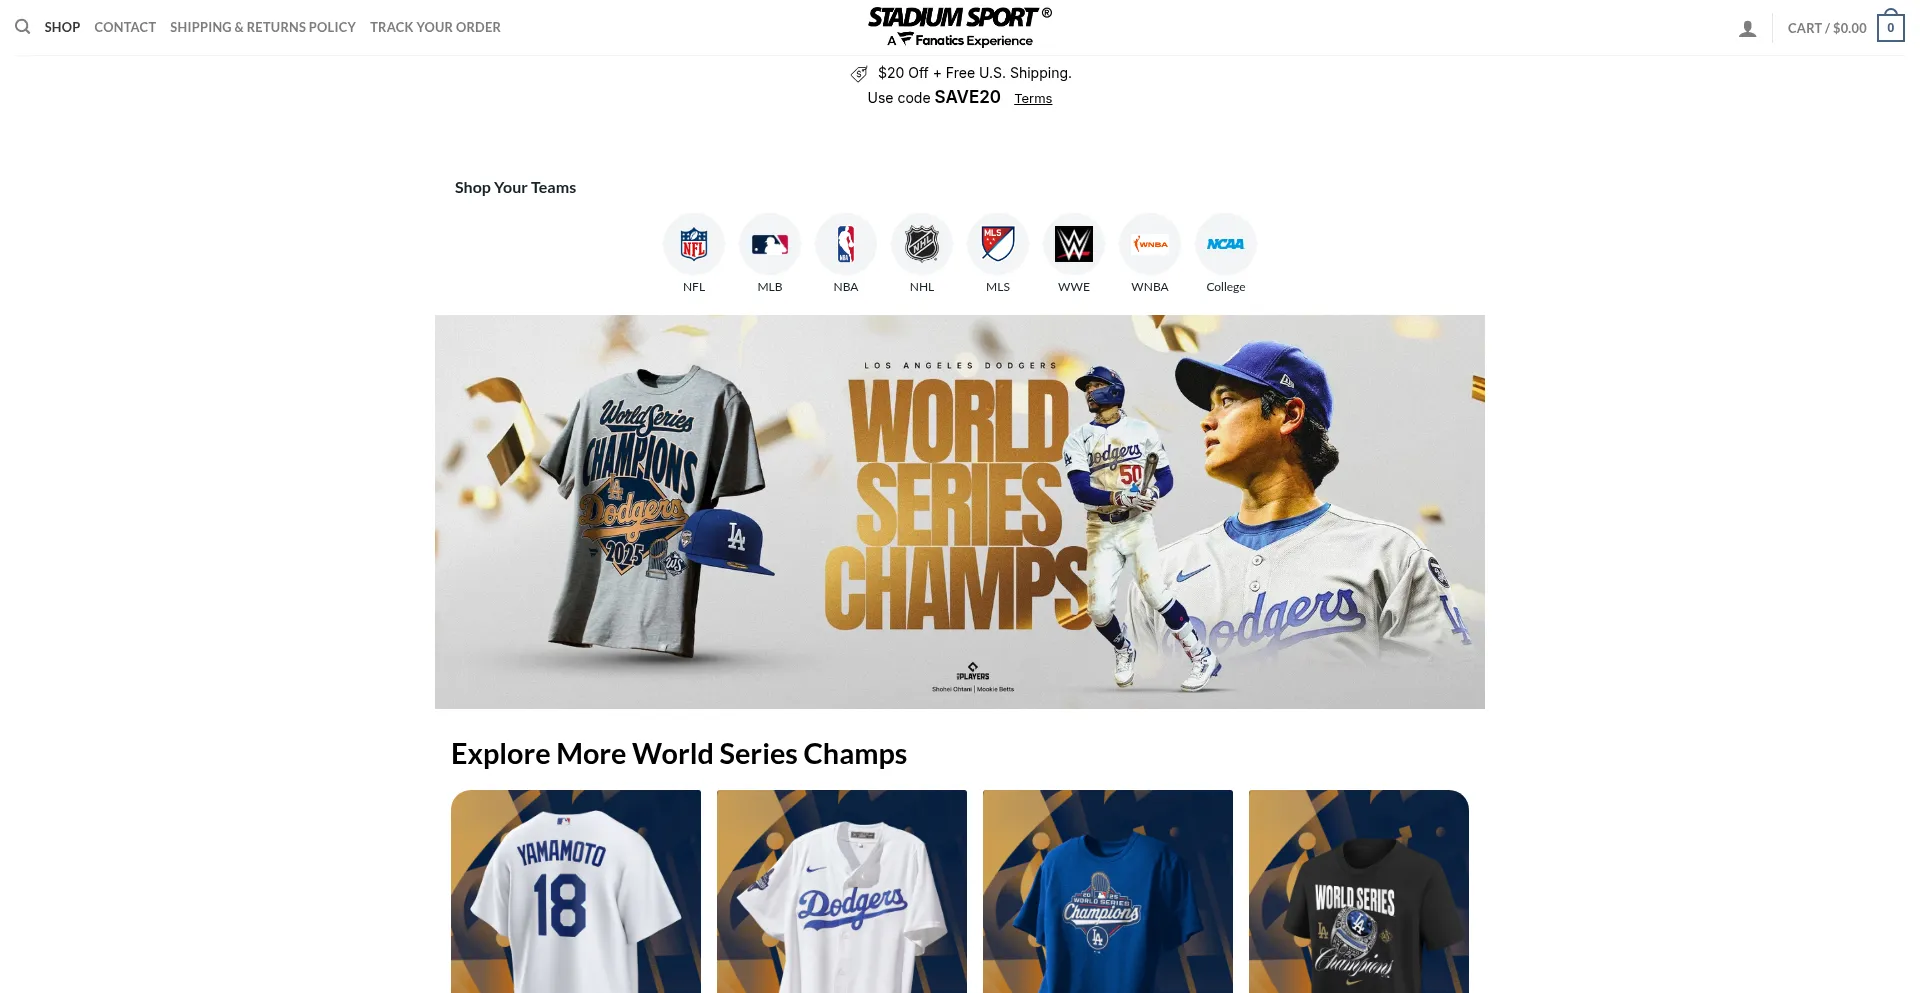Go to the CONTACT page
The image size is (1920, 993).
tap(125, 27)
